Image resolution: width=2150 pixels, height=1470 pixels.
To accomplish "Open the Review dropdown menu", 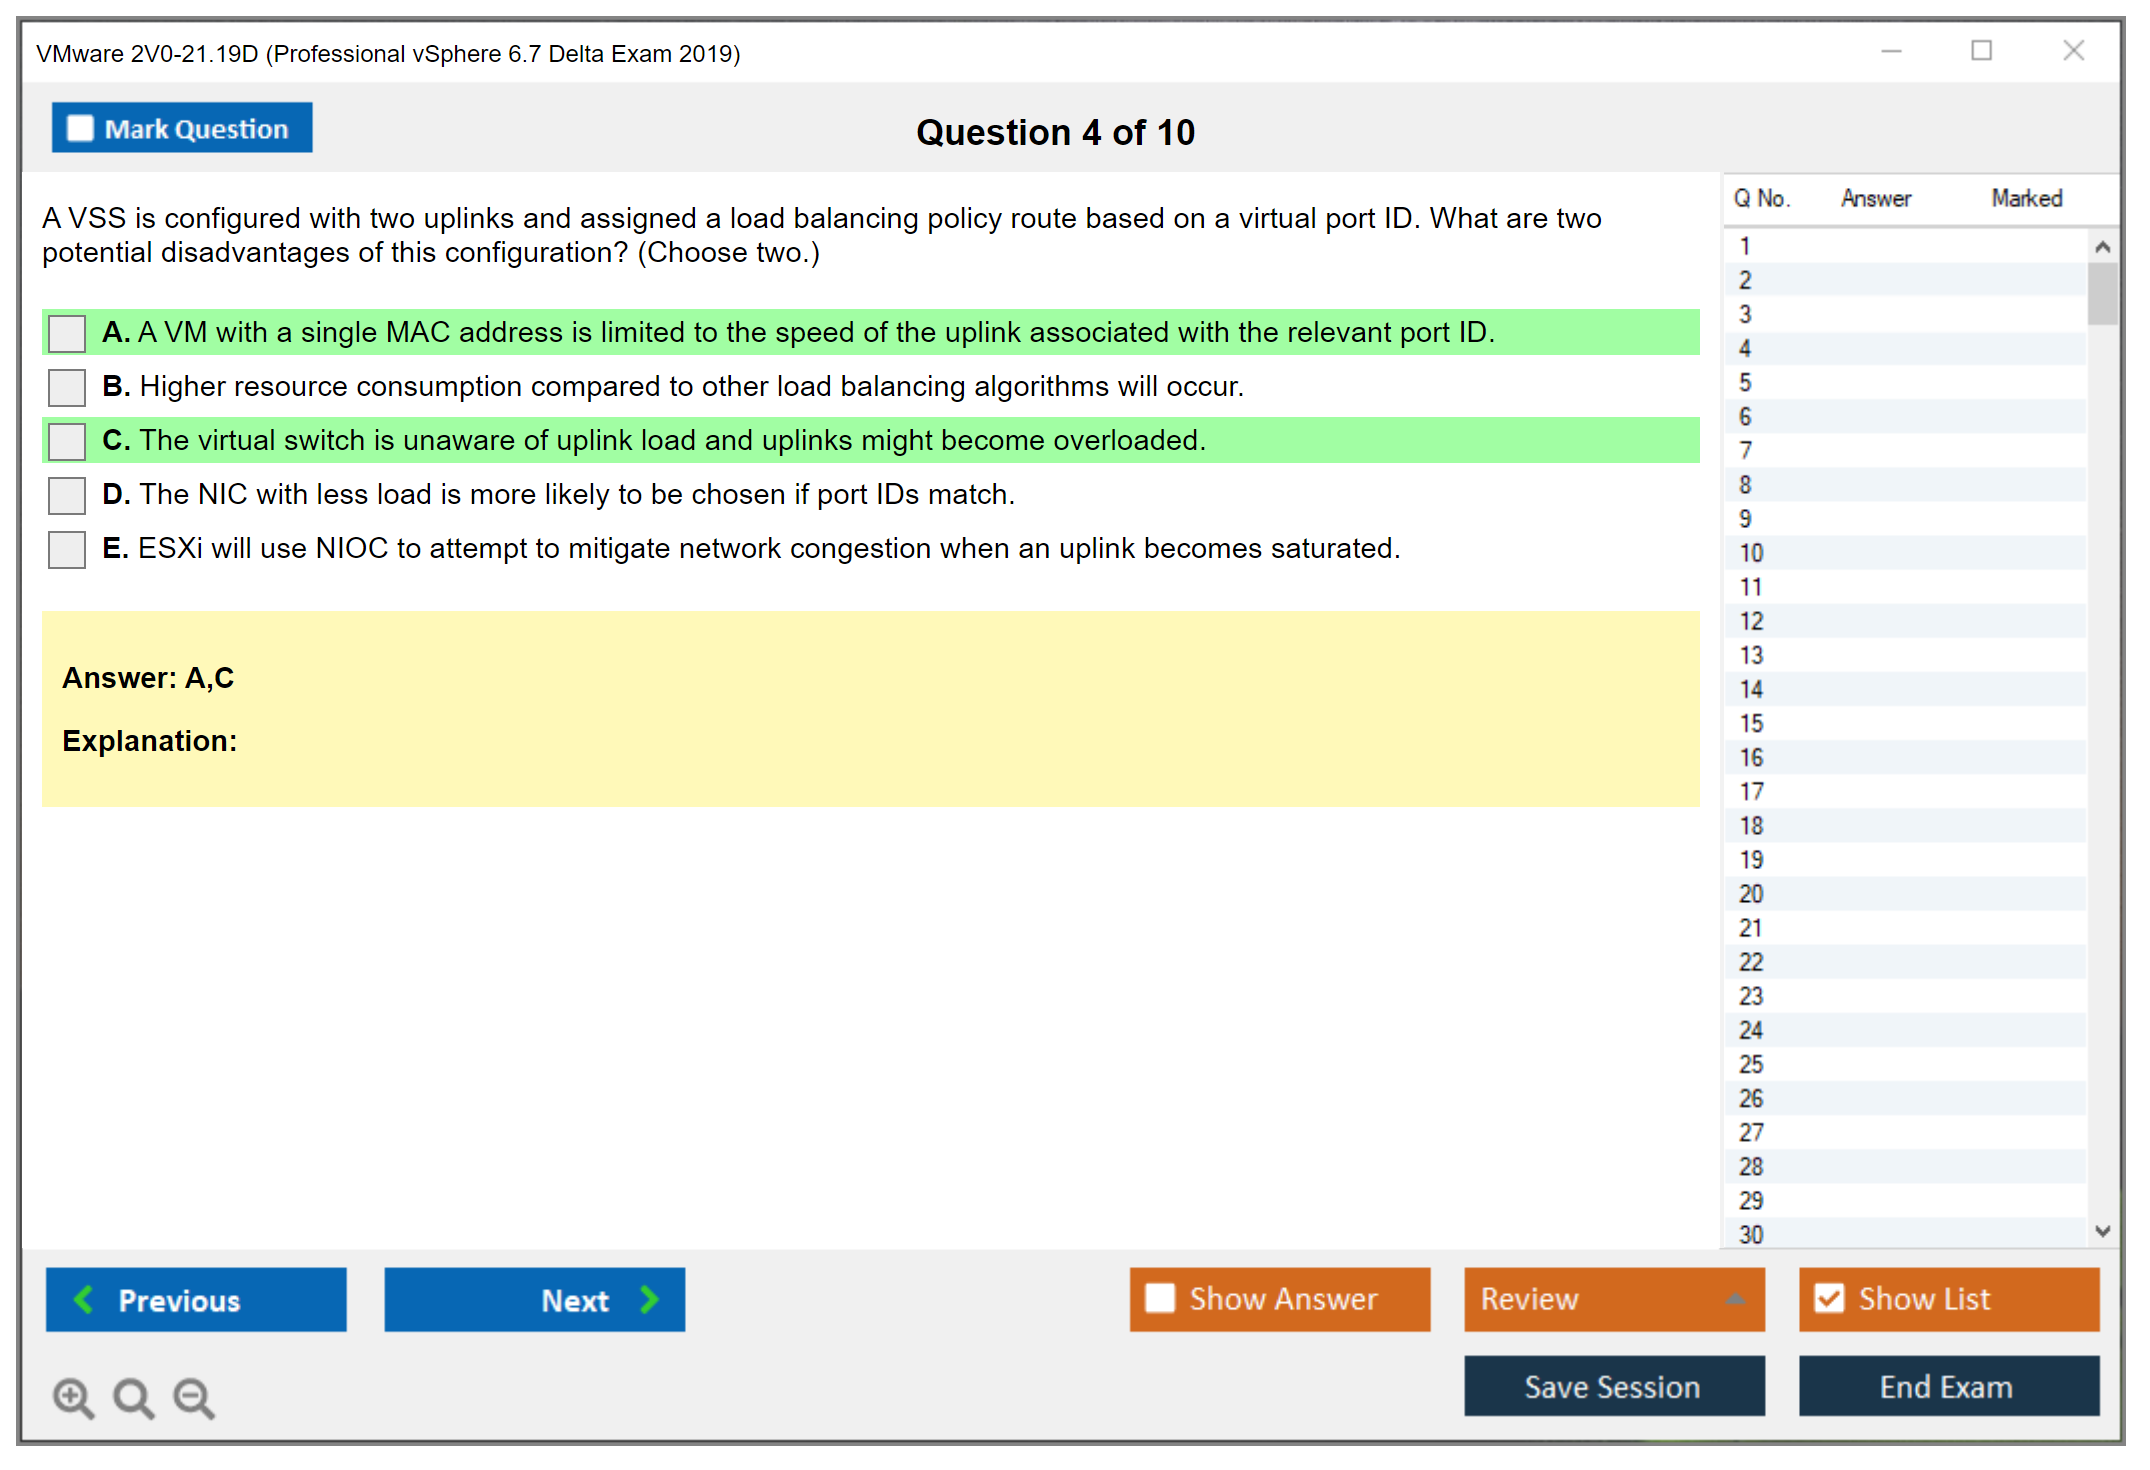I will coord(1735,1298).
